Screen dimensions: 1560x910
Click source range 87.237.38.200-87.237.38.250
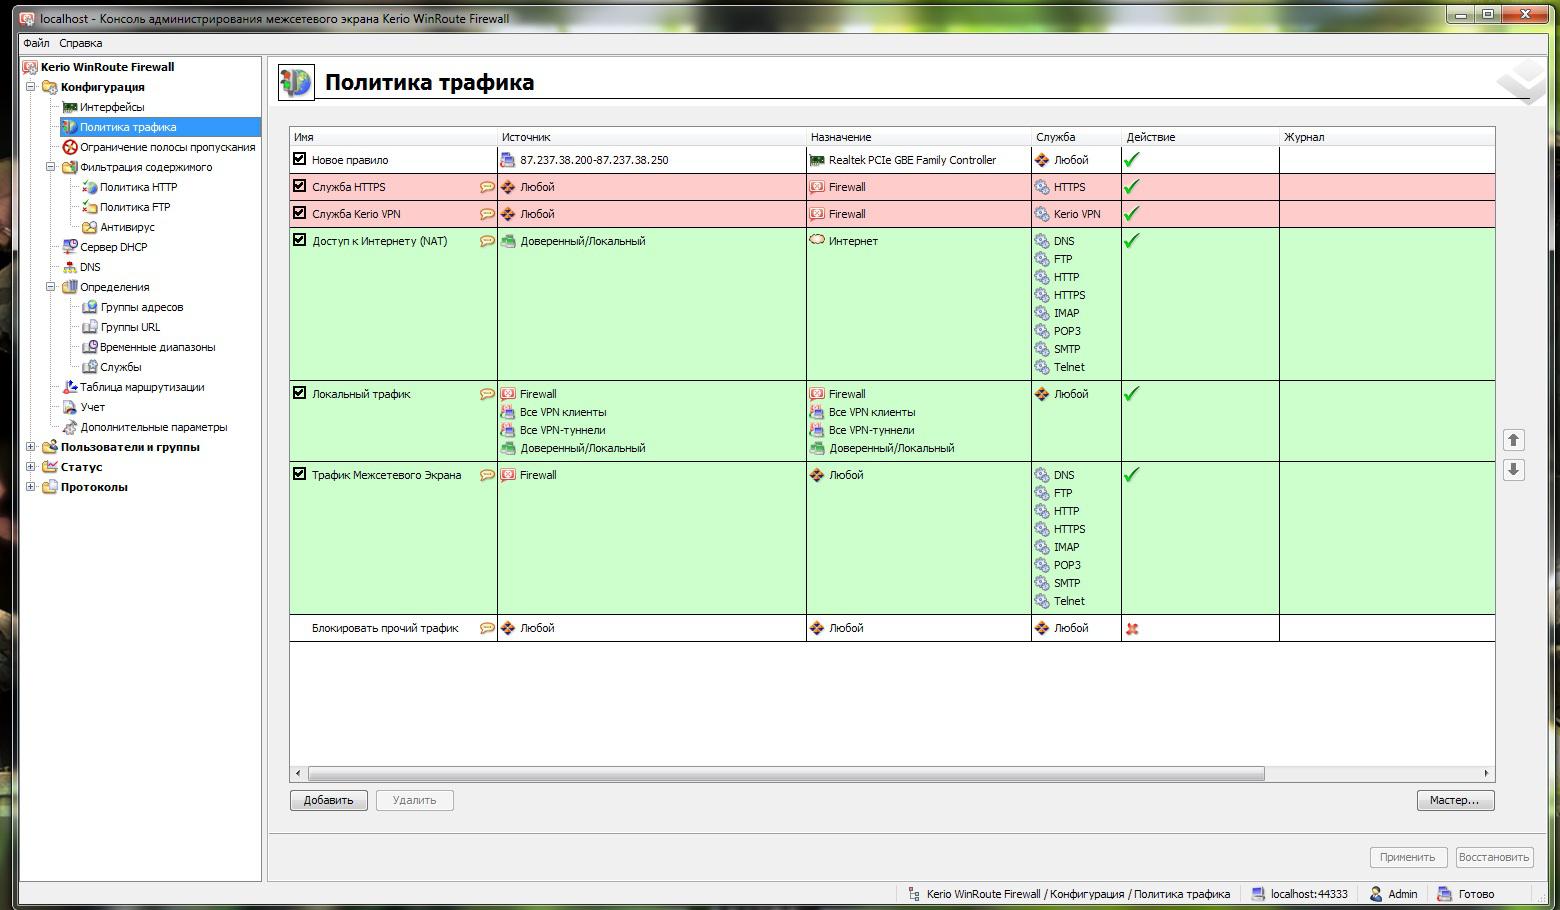(x=594, y=160)
